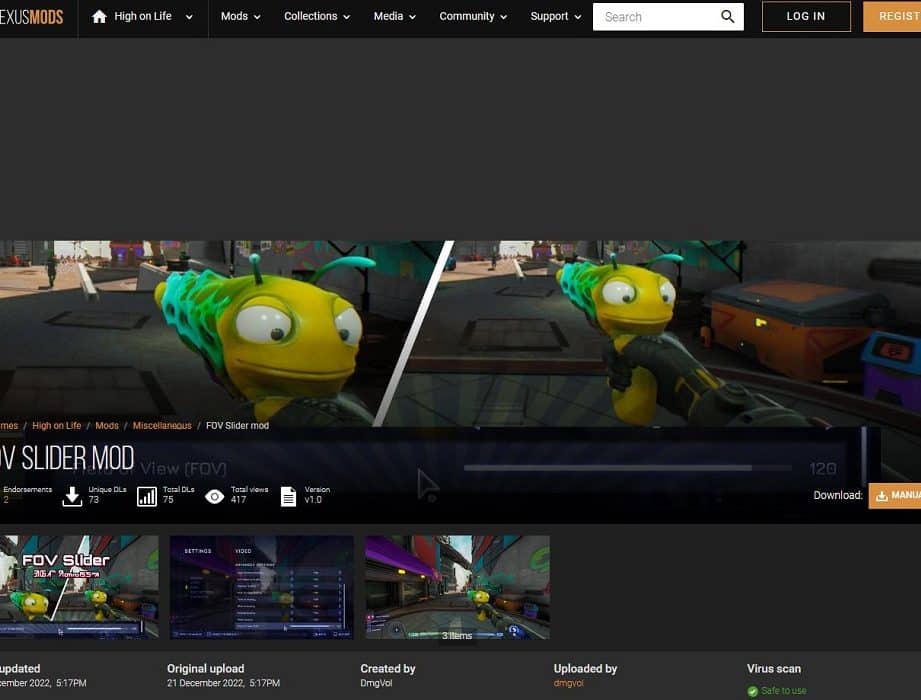Click the Version document icon

288,496
